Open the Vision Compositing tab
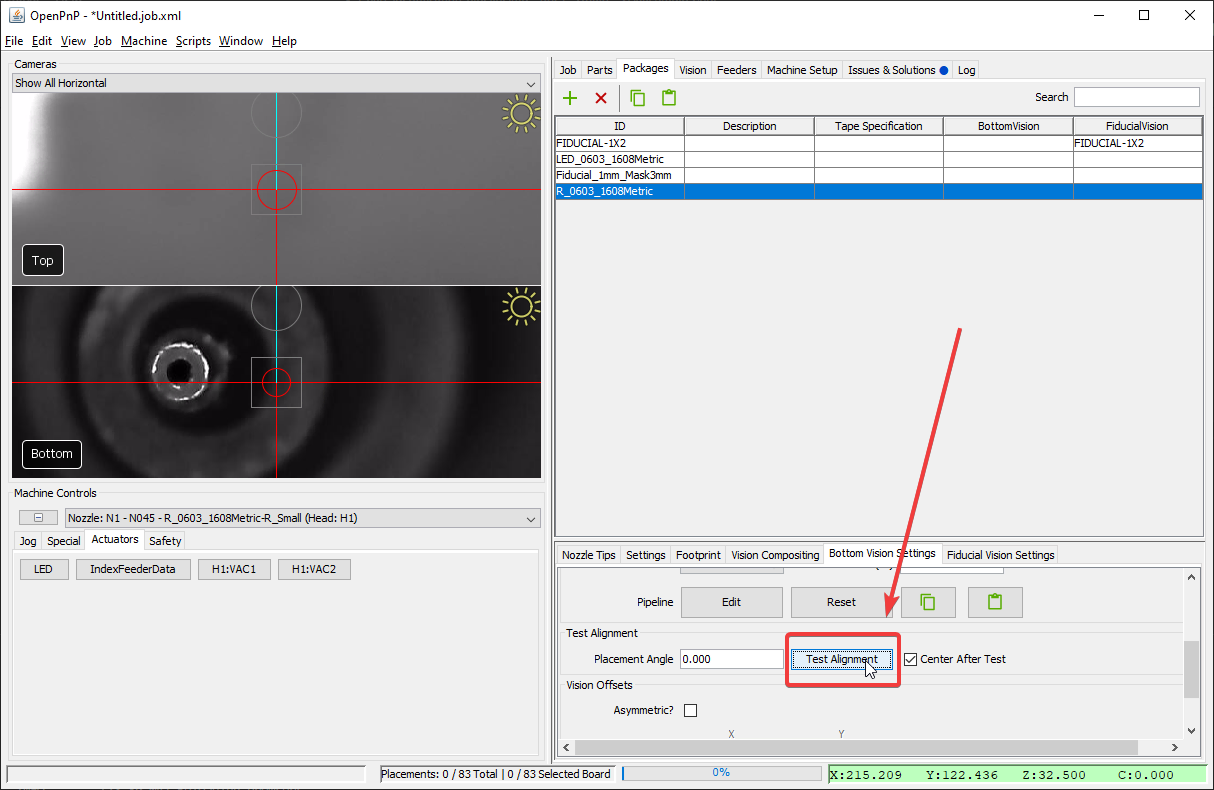The width and height of the screenshot is (1214, 790). coord(775,555)
